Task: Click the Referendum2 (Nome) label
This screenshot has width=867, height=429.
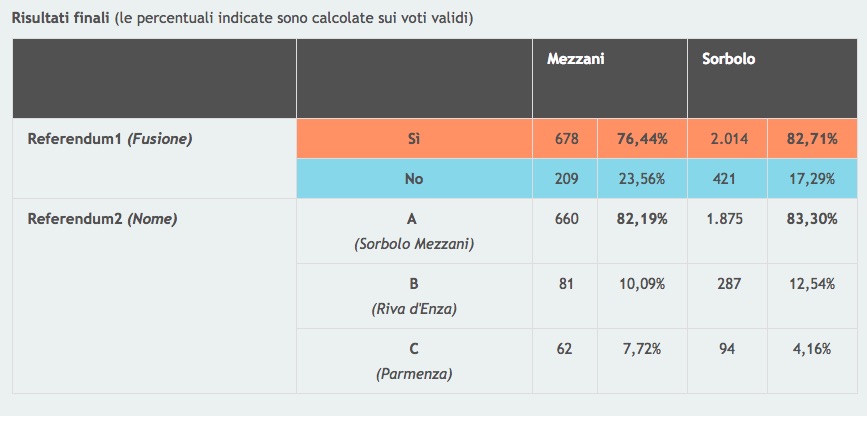Action: (x=101, y=219)
